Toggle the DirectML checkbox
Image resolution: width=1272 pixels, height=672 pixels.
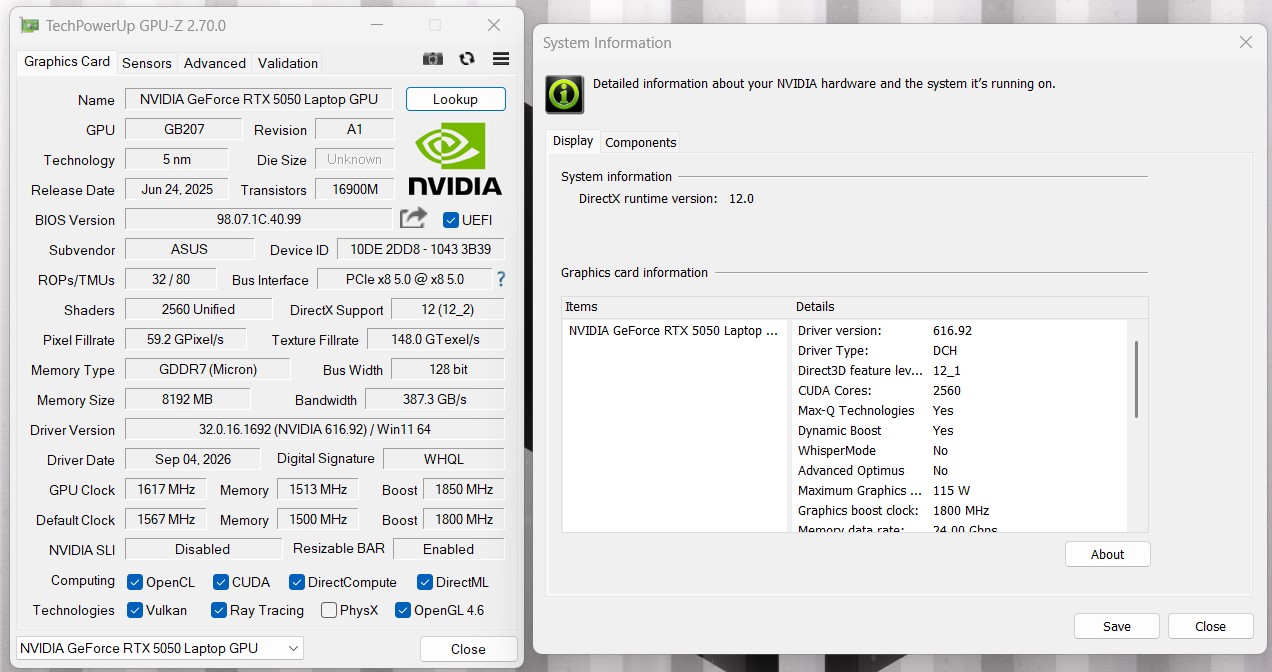[424, 582]
